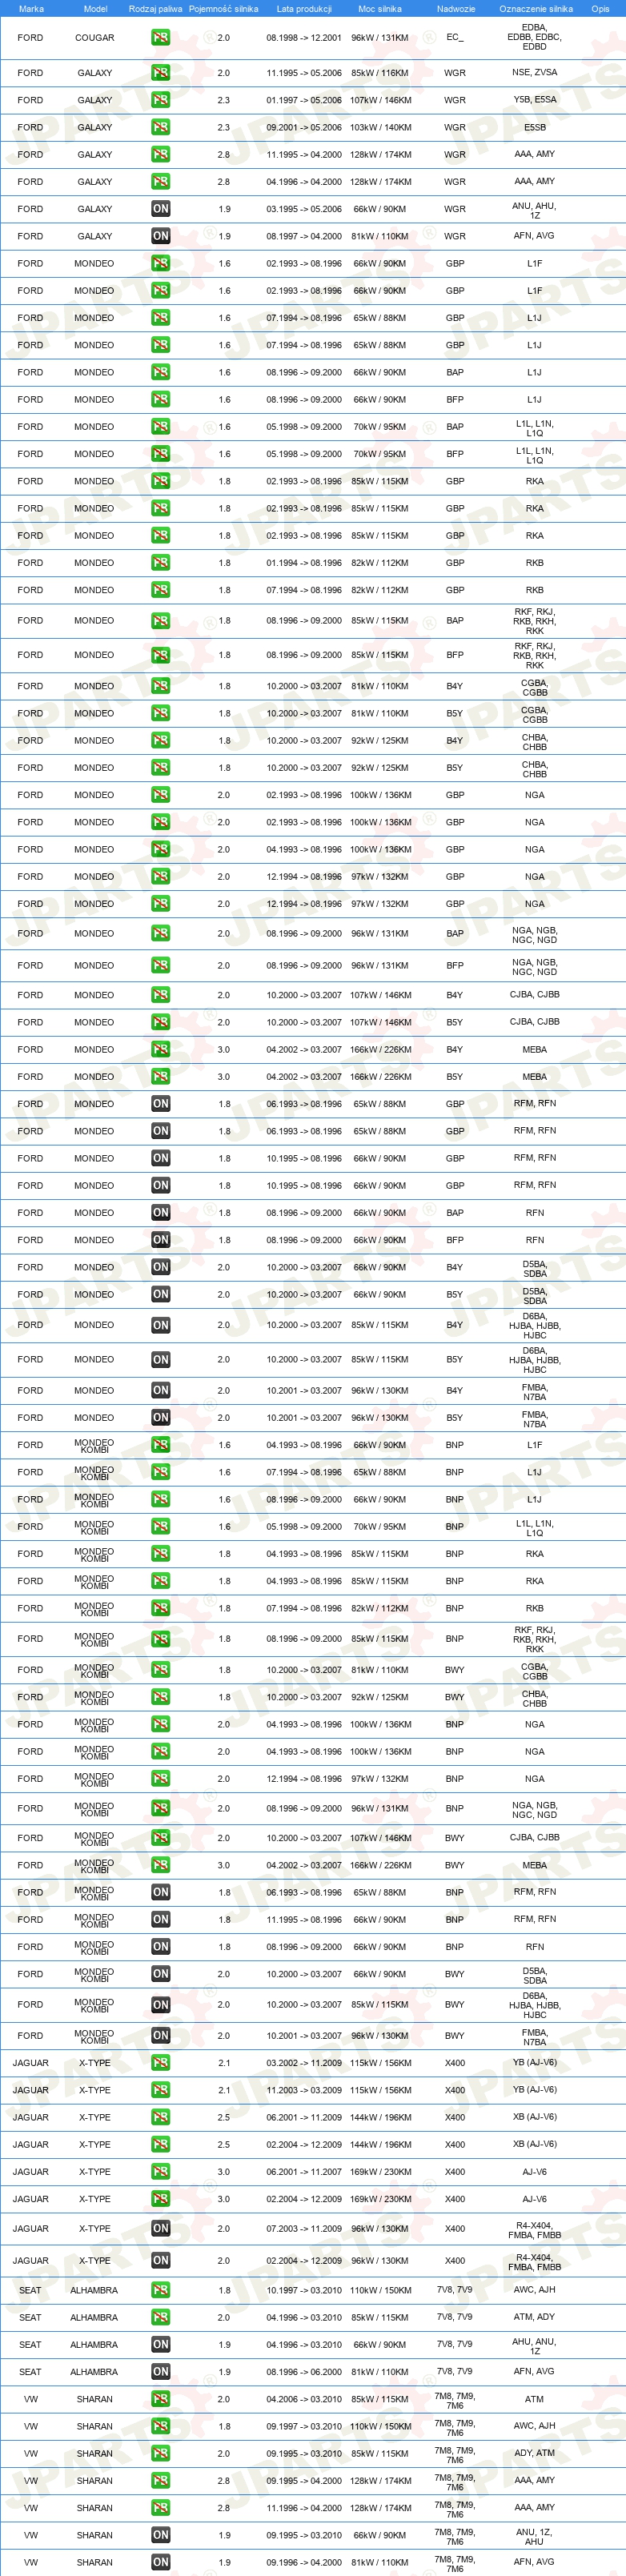Click the Rodzaj paliwa column header
Viewport: 626px width, 2576px height.
coord(156,9)
